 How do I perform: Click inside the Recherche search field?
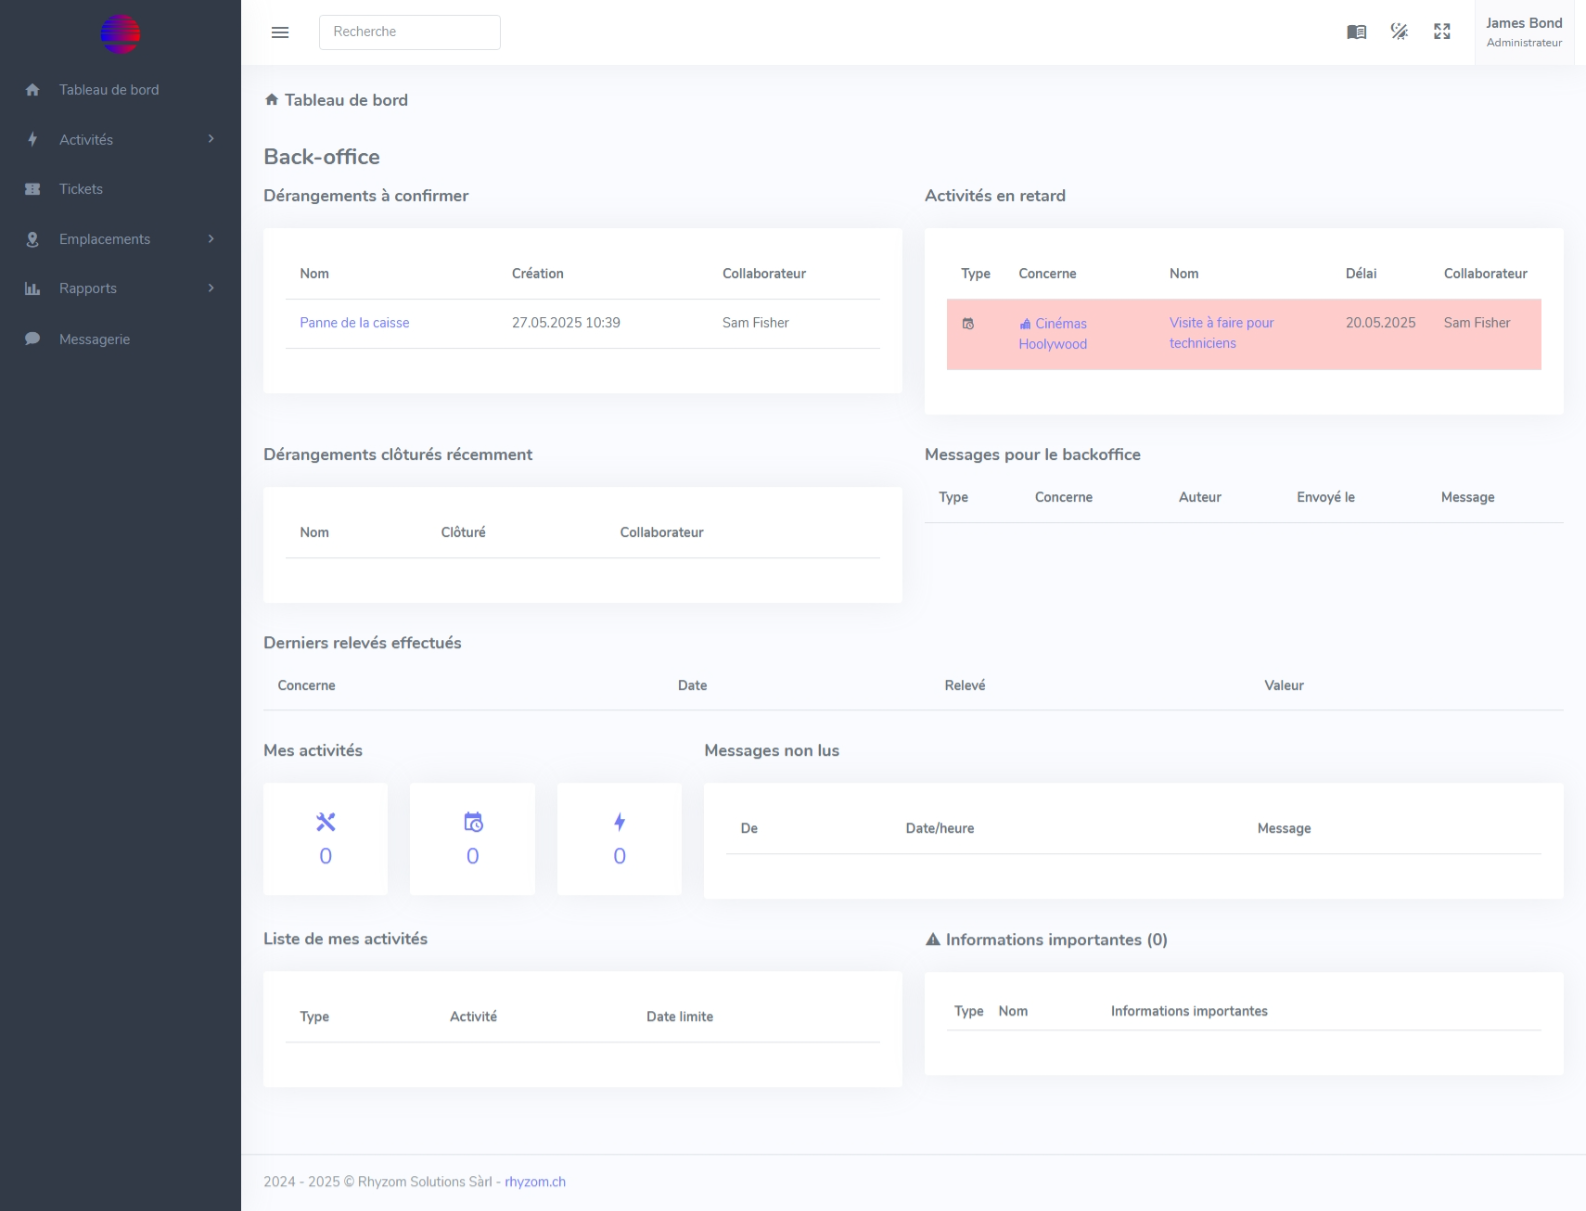pos(409,32)
